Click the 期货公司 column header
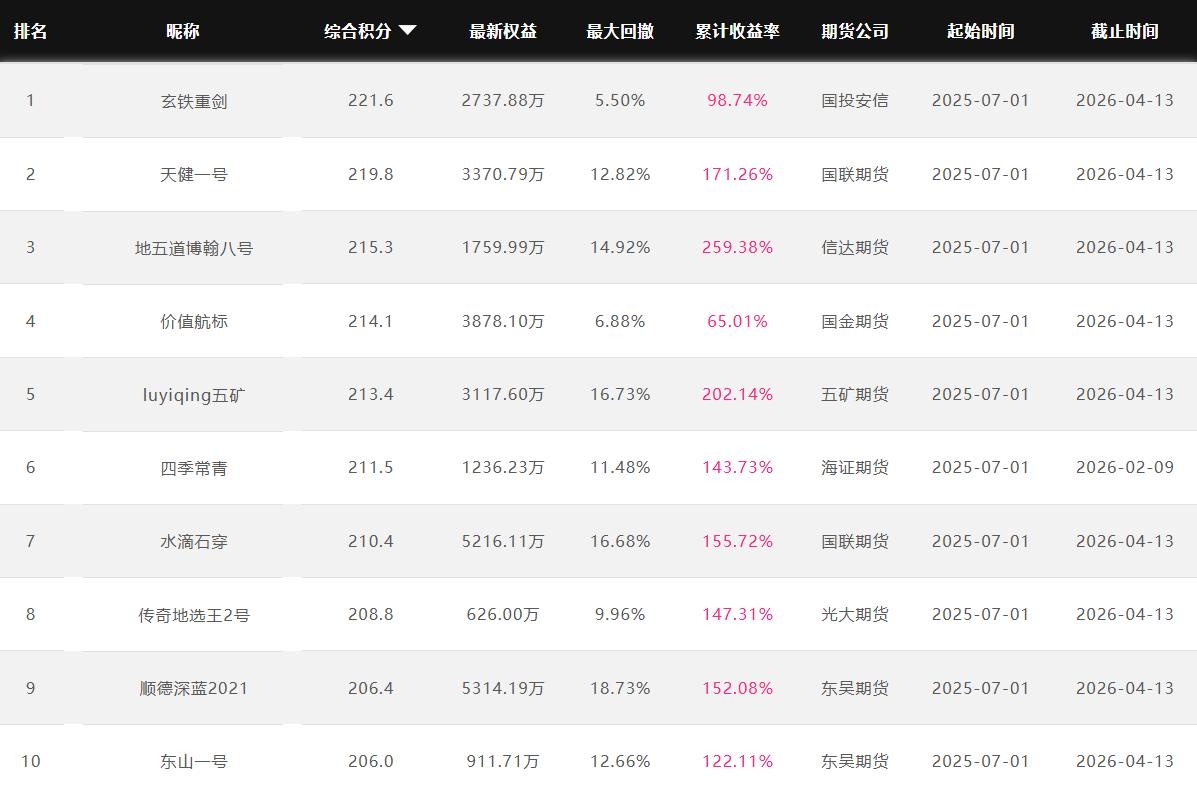 coord(855,31)
